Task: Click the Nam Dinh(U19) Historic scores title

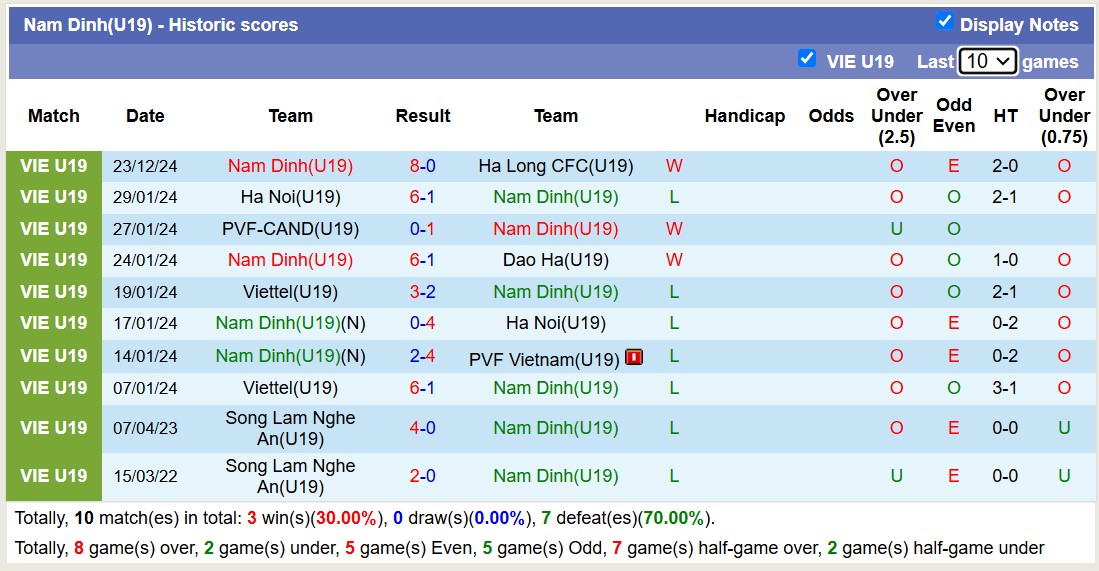Action: tap(161, 25)
